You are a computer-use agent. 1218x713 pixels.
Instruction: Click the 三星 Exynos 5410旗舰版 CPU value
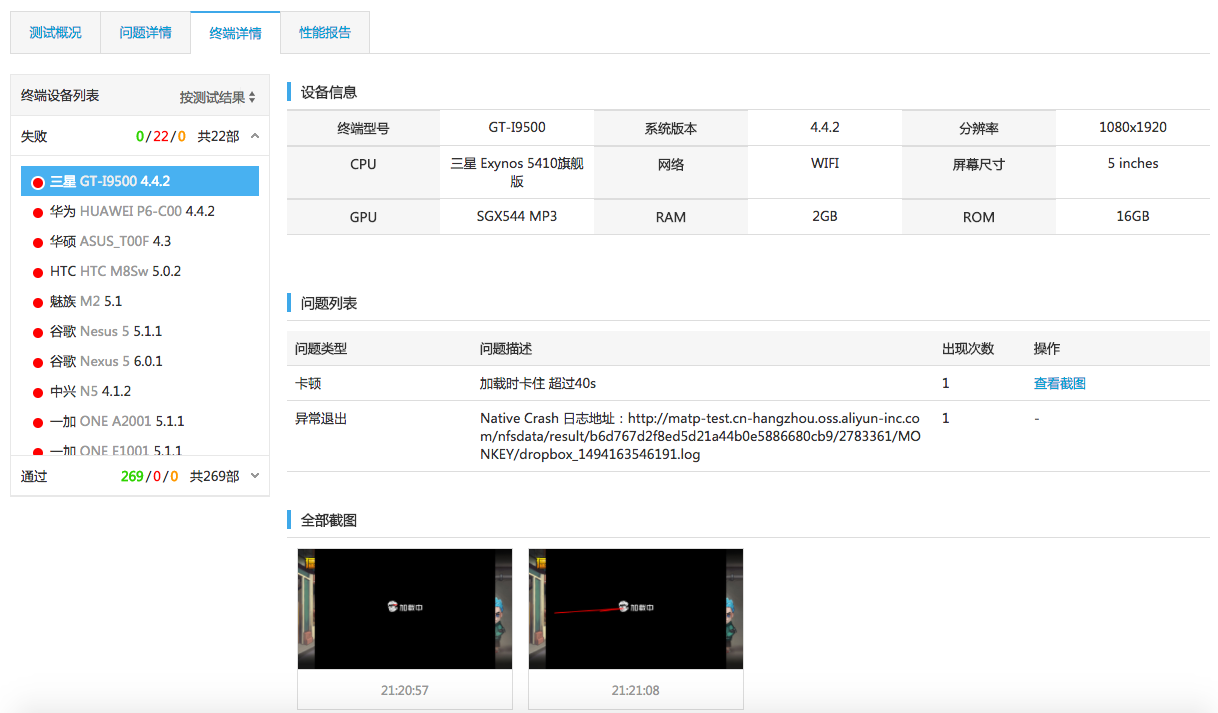pyautogui.click(x=517, y=172)
